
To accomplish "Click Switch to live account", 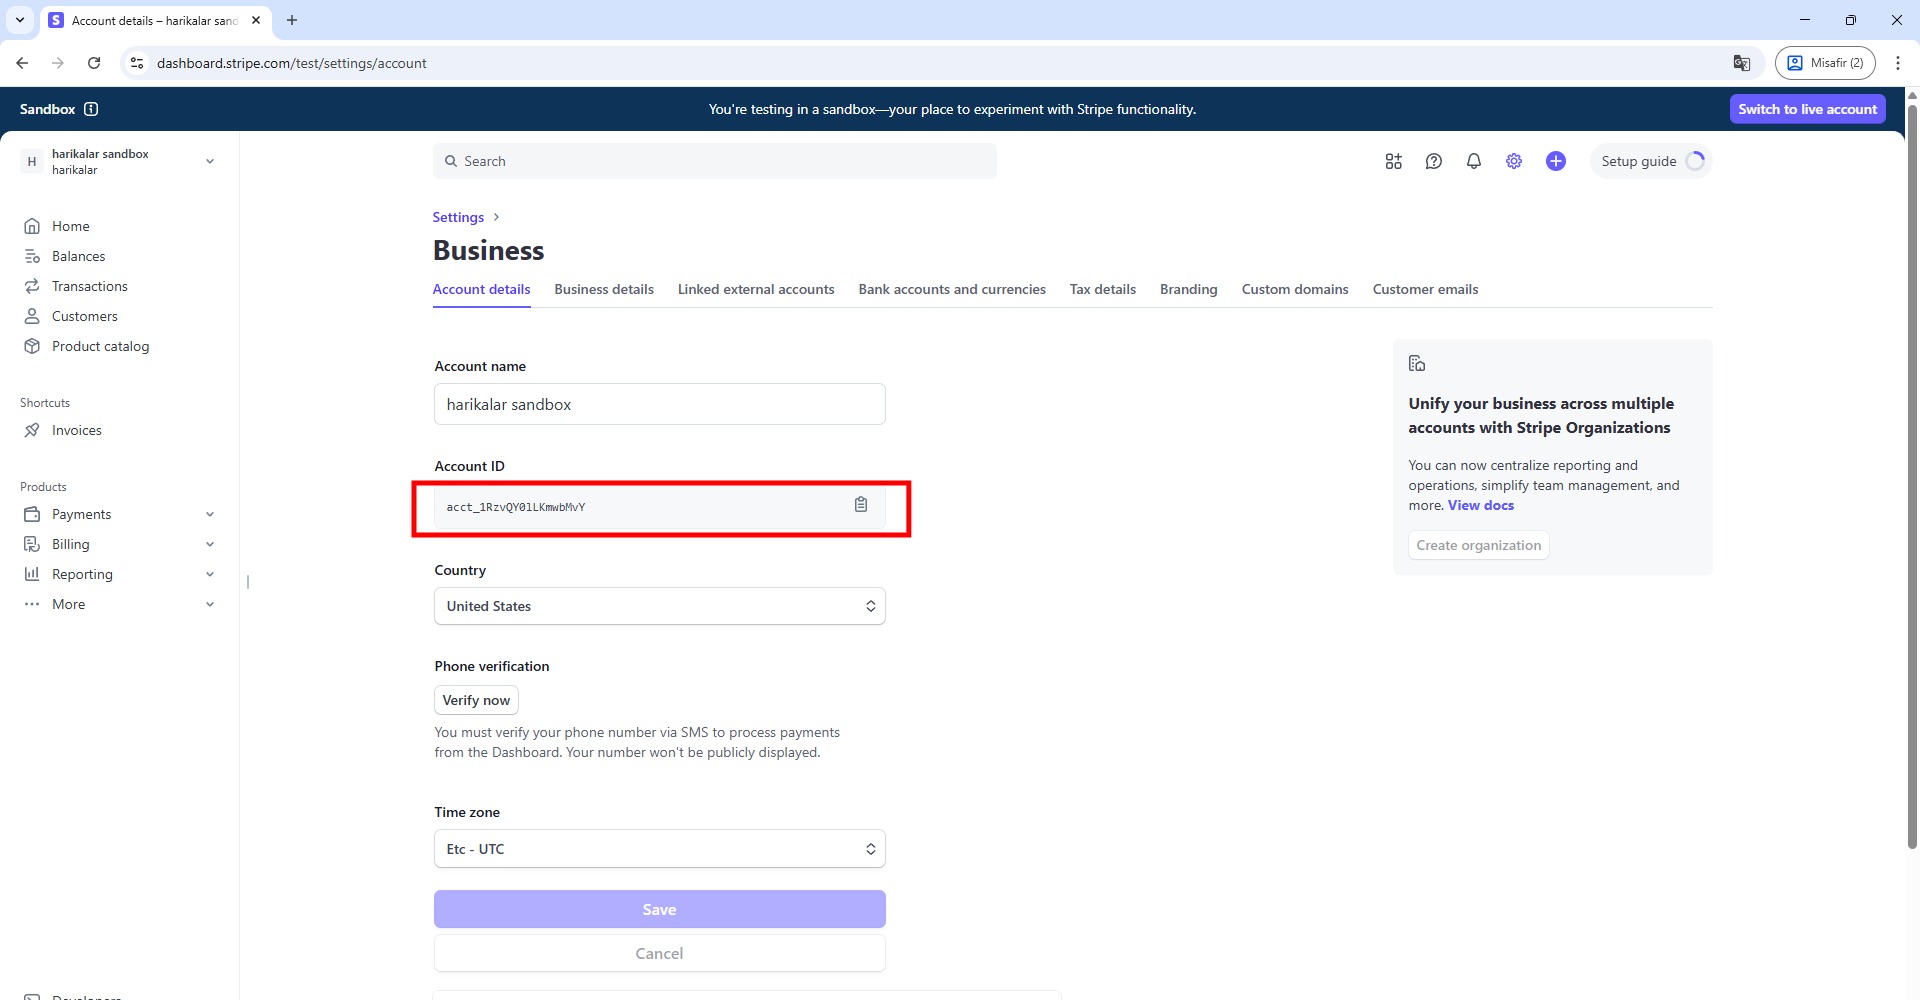I will [1807, 109].
